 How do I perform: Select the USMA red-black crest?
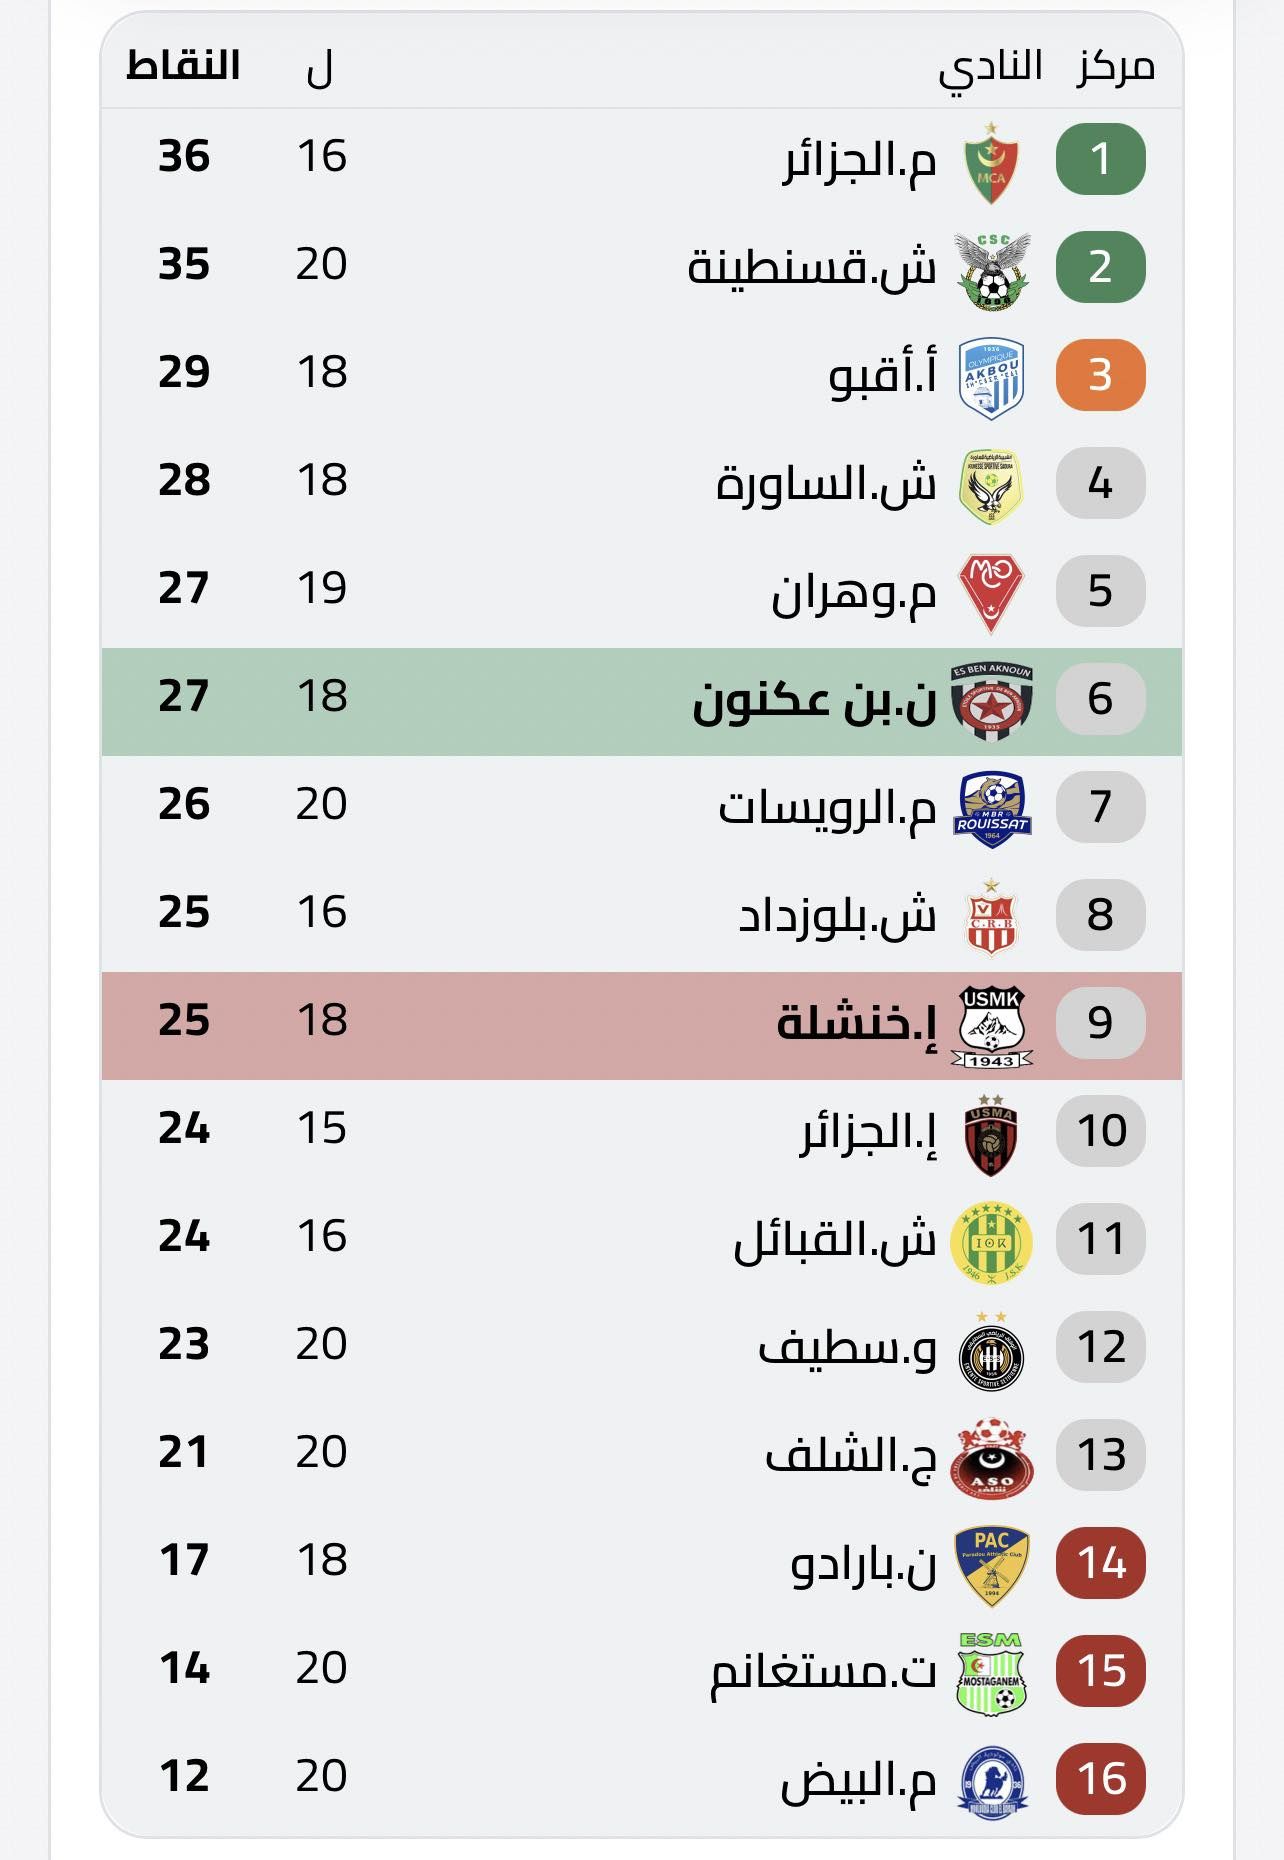click(x=991, y=1134)
